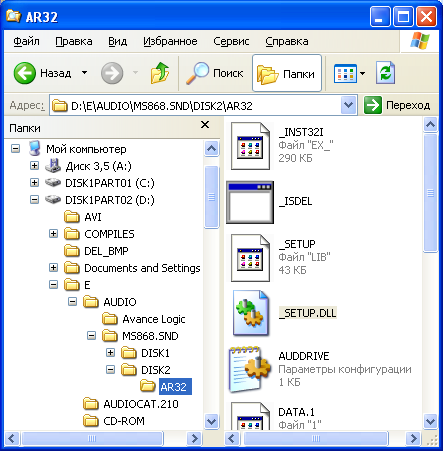The width and height of the screenshot is (443, 451).
Task: Select the DISK1PART02 (D:) drive icon
Action: (53, 200)
